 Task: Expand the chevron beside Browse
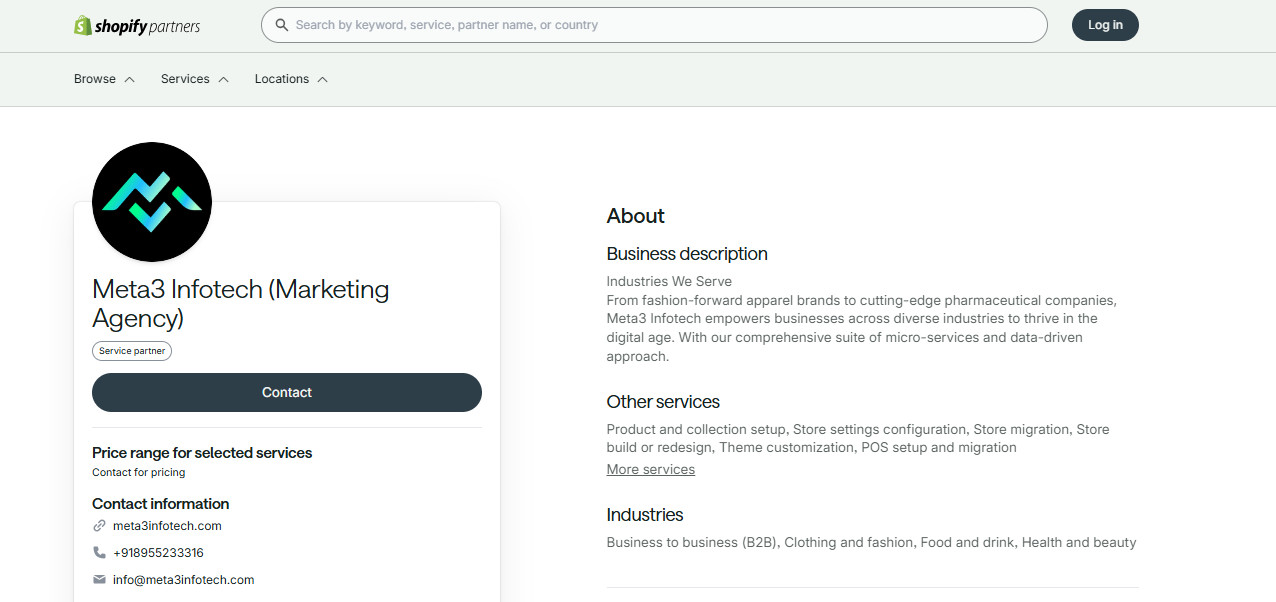(x=129, y=80)
